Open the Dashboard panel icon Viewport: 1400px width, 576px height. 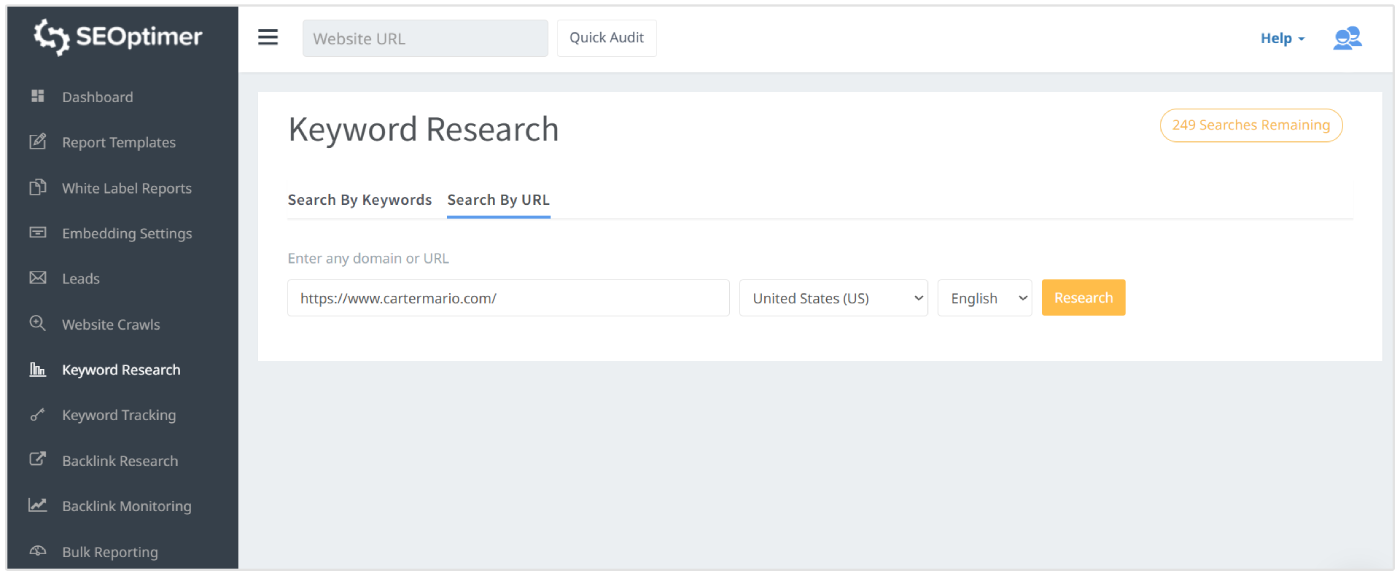click(36, 96)
